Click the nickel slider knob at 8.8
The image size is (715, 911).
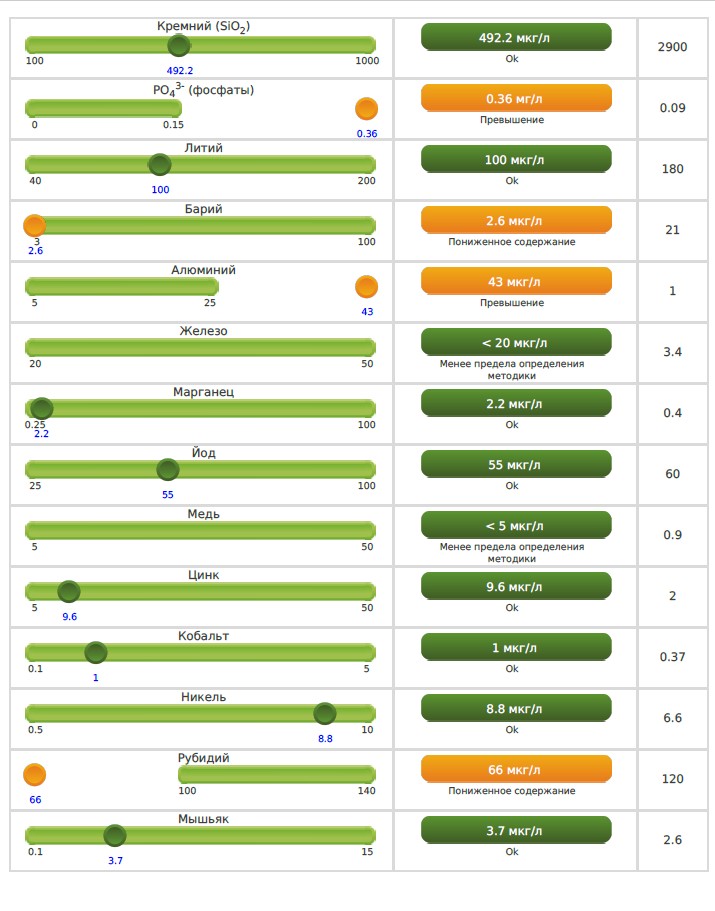pos(324,713)
